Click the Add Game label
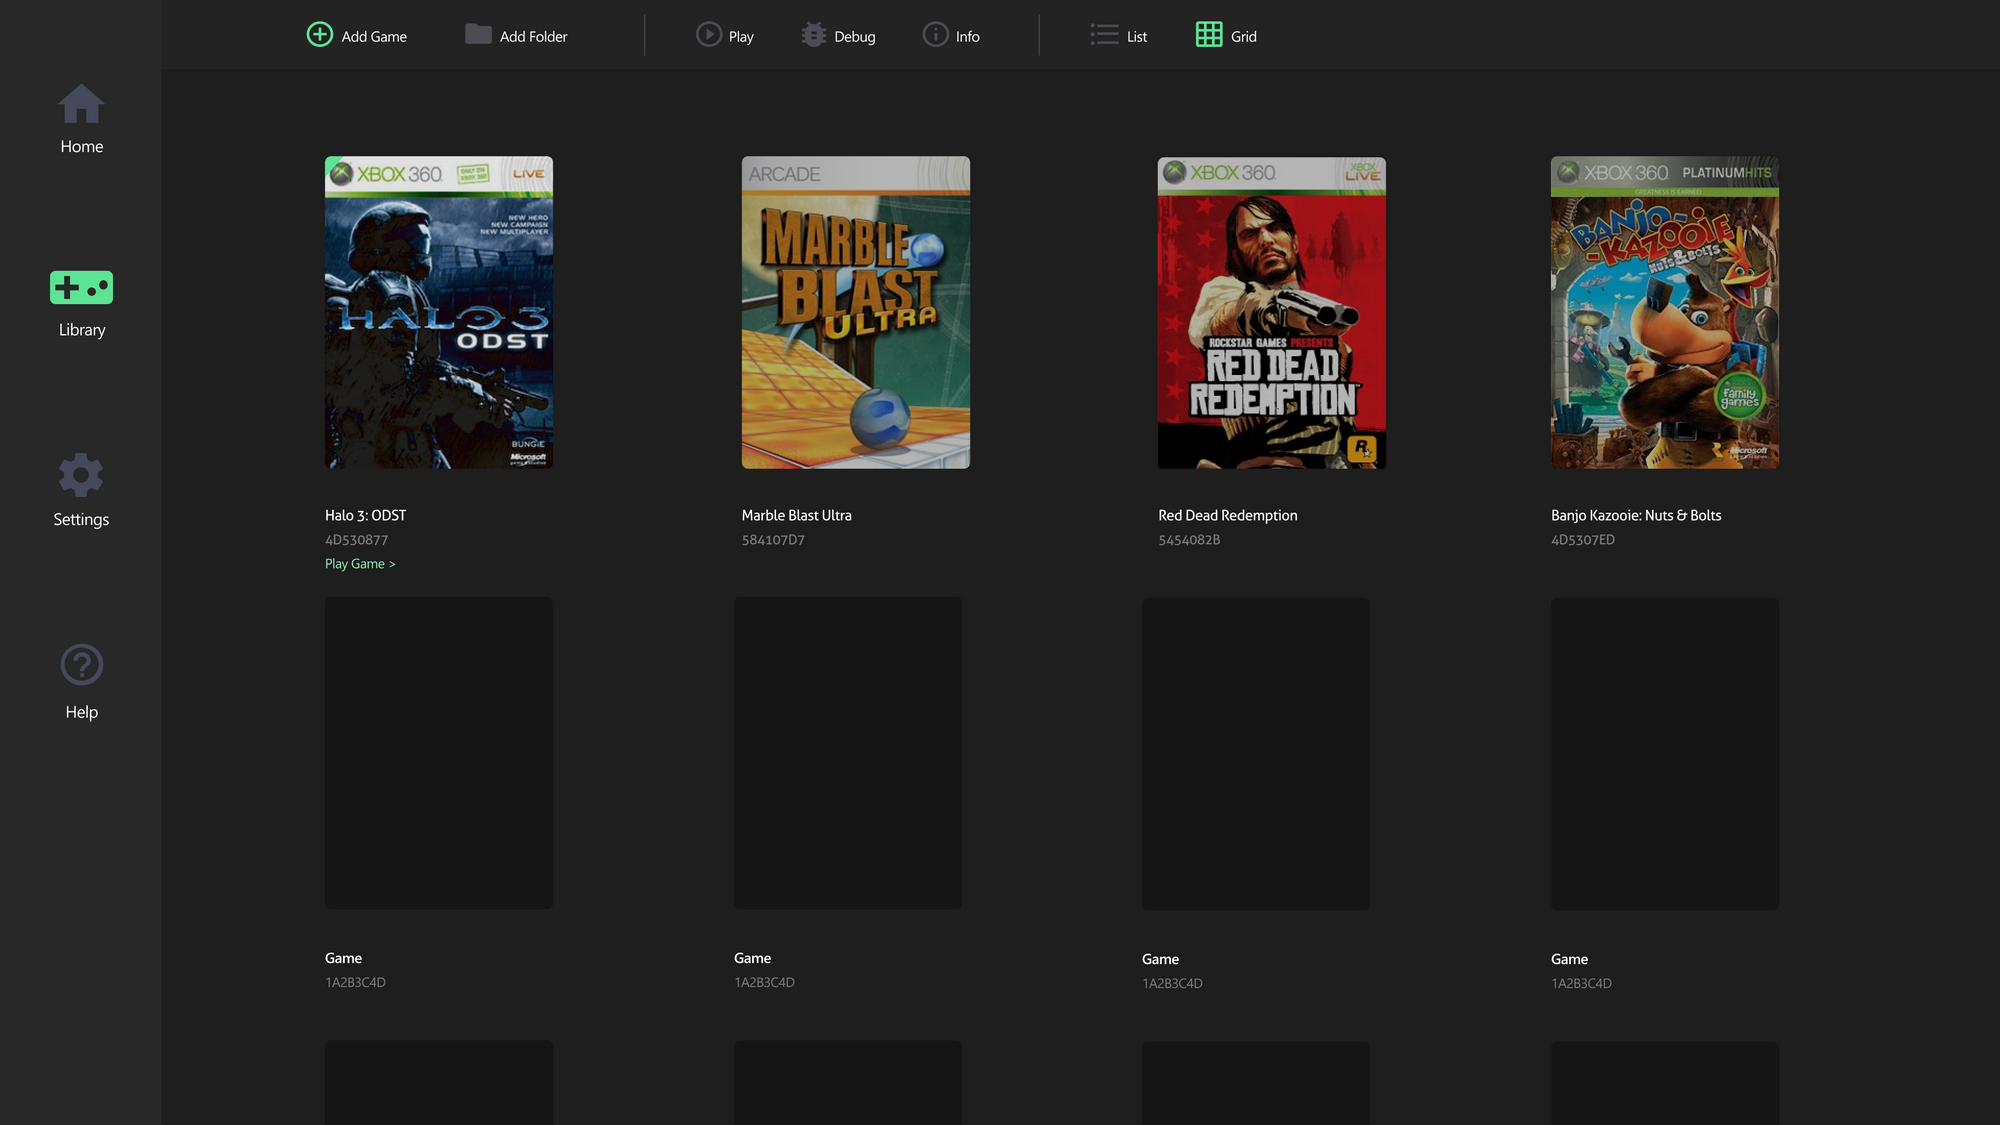This screenshot has height=1125, width=2000. (x=374, y=37)
